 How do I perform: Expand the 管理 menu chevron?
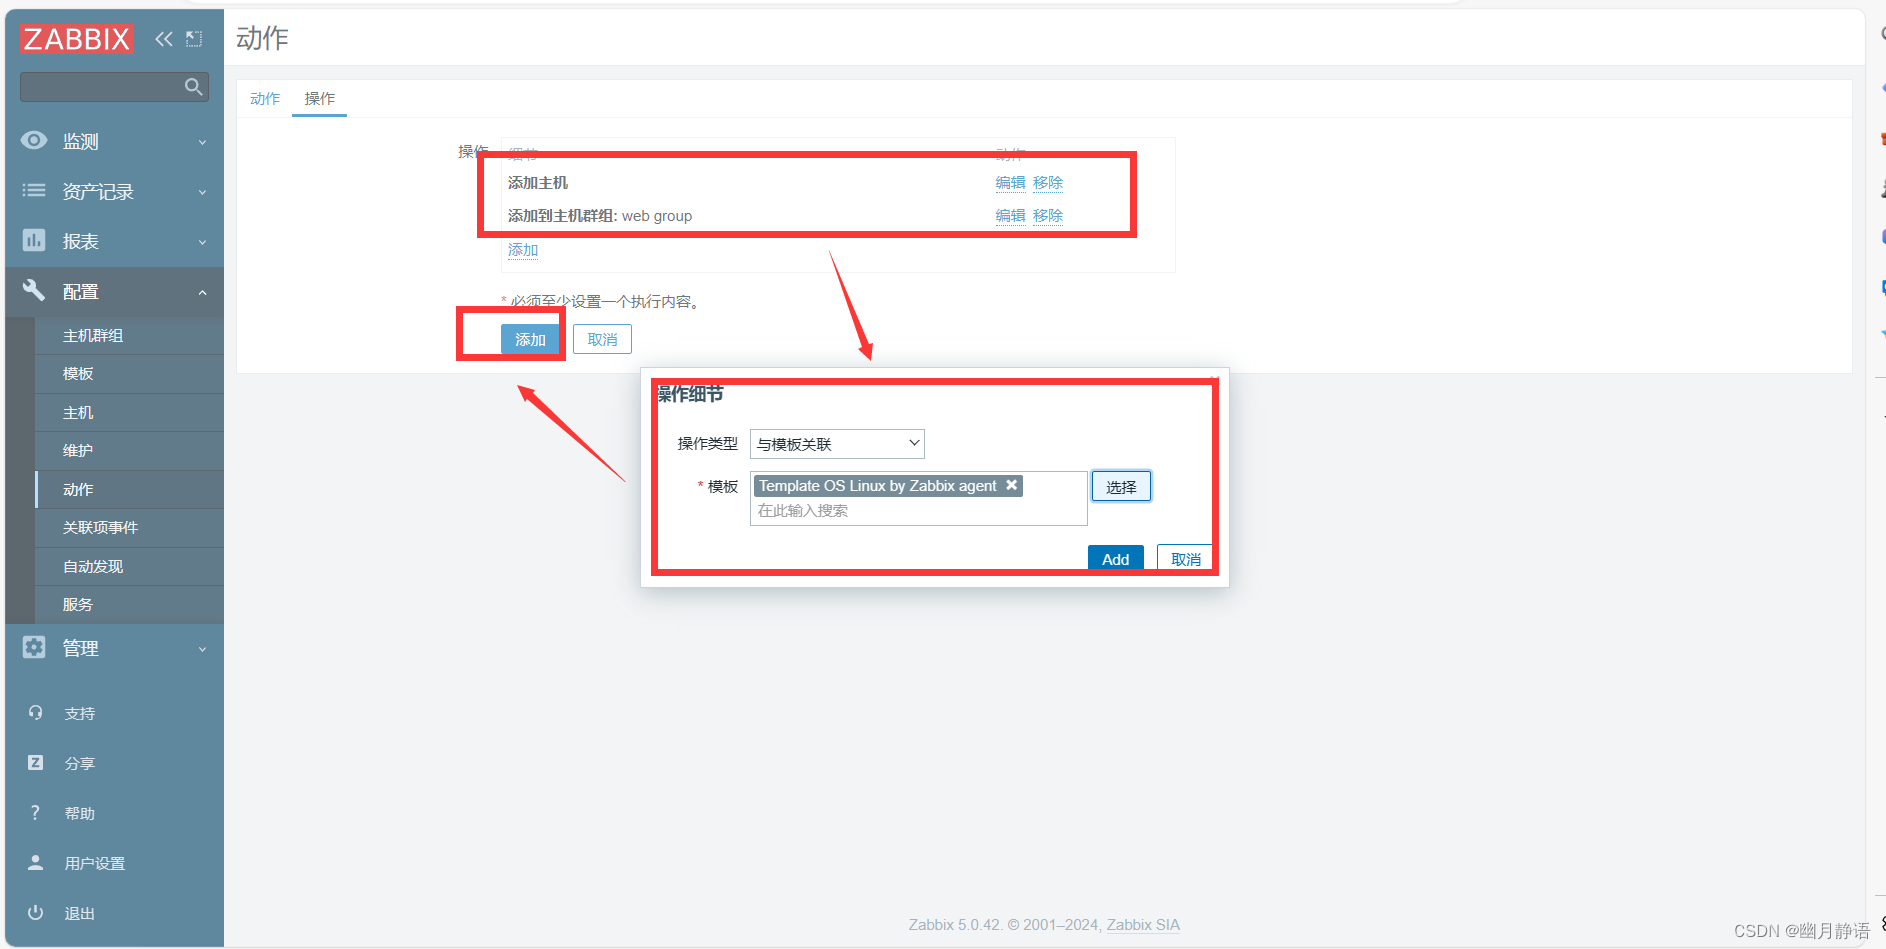point(202,649)
